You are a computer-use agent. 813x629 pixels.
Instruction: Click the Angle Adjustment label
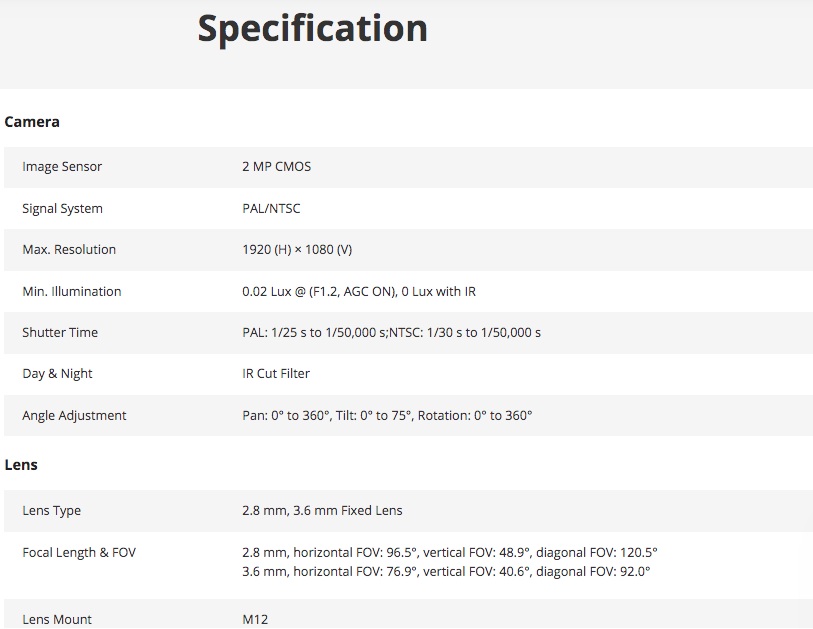pyautogui.click(x=74, y=416)
